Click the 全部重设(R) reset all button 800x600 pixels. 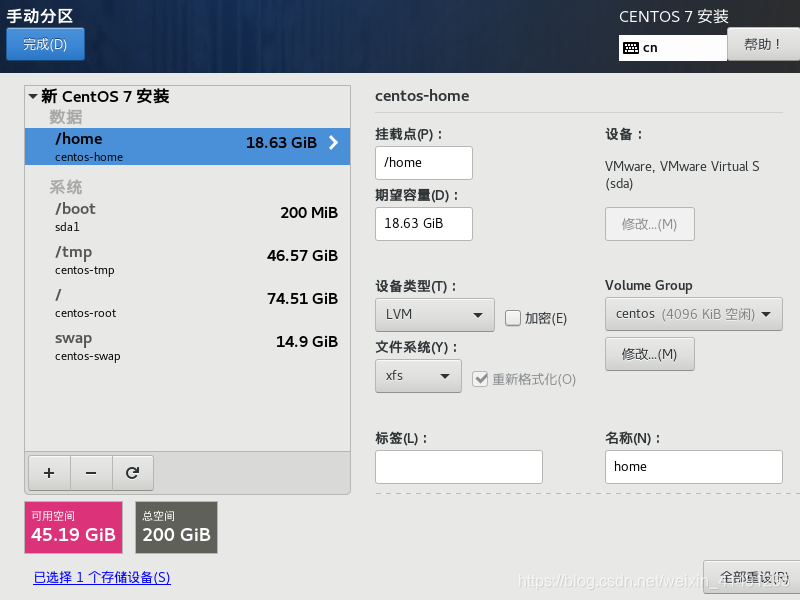pos(753,578)
